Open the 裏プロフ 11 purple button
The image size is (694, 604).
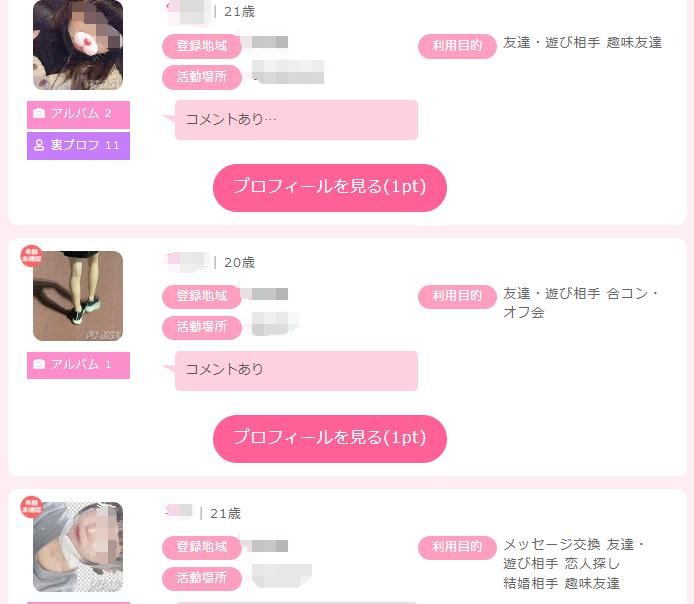coord(78,146)
